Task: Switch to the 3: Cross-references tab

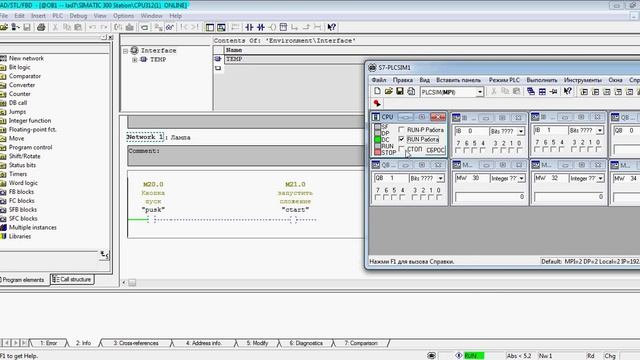Action: [136, 343]
